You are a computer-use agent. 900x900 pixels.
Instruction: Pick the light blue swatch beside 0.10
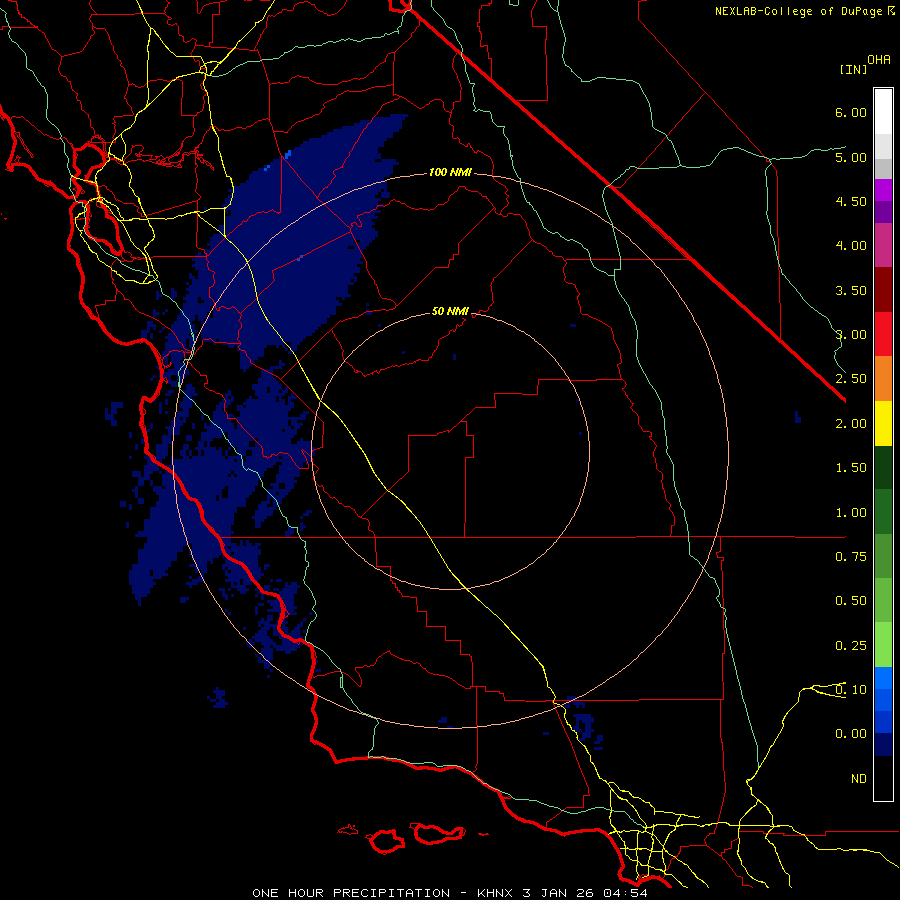pos(883,678)
